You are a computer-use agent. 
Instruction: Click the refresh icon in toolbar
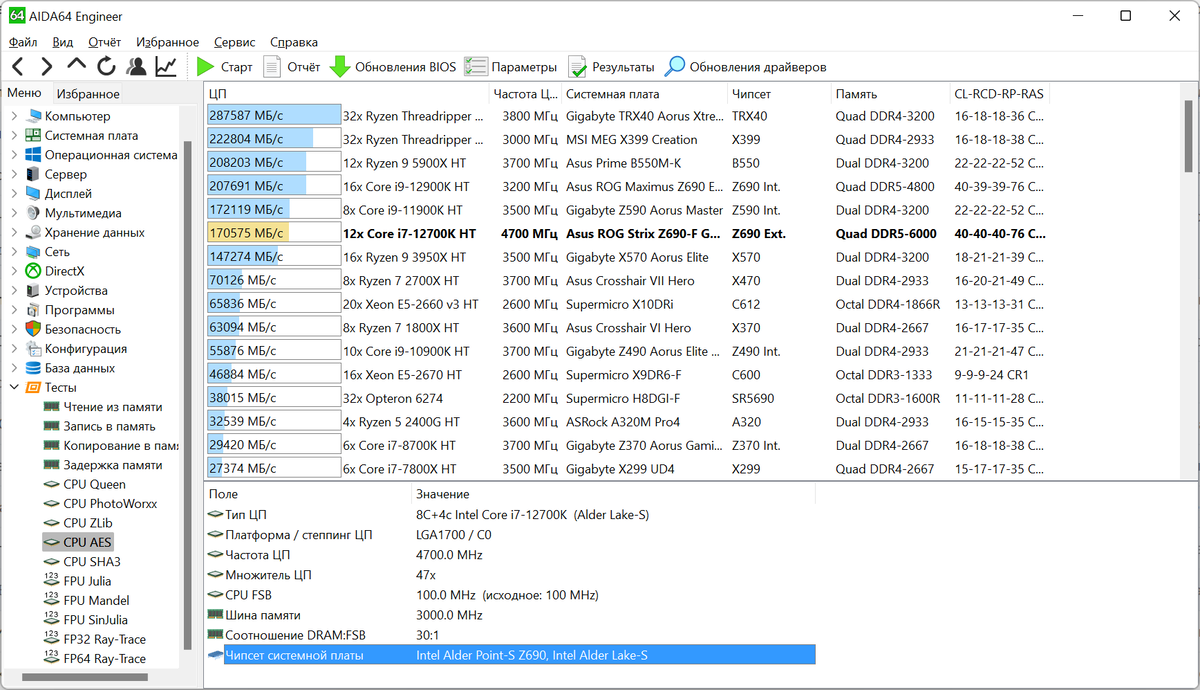(106, 67)
